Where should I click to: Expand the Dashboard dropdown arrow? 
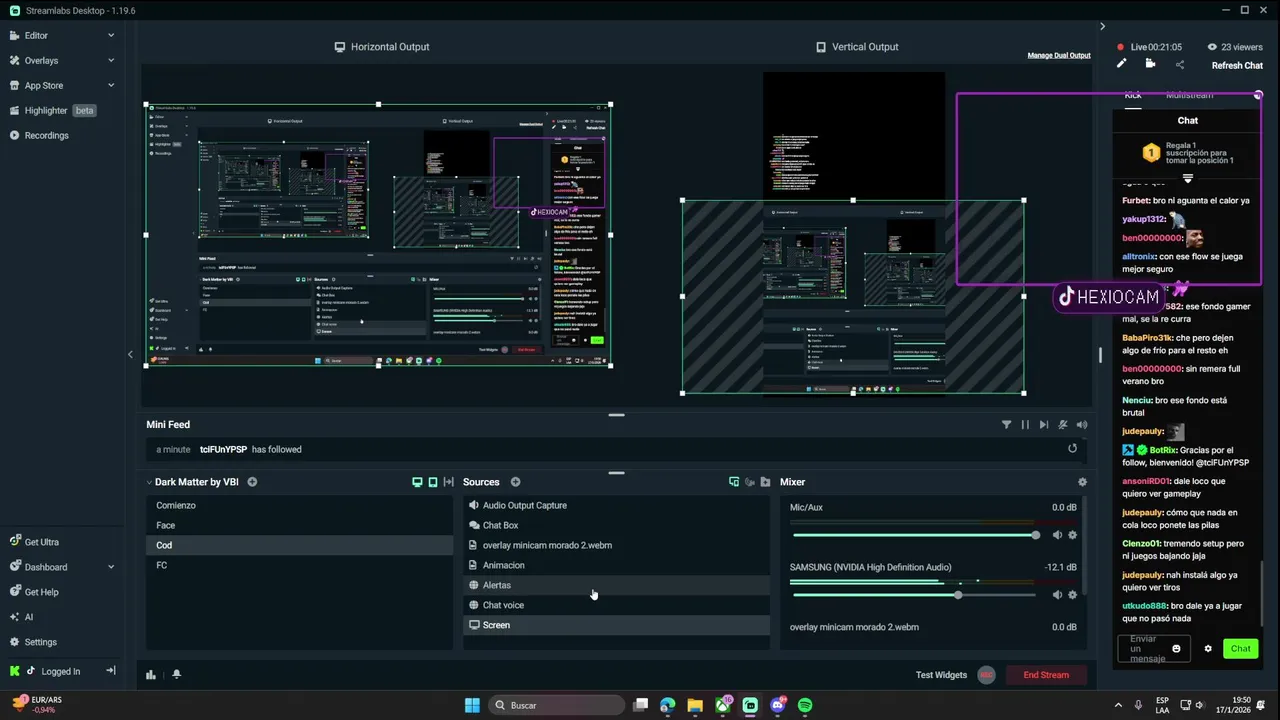tap(111, 567)
